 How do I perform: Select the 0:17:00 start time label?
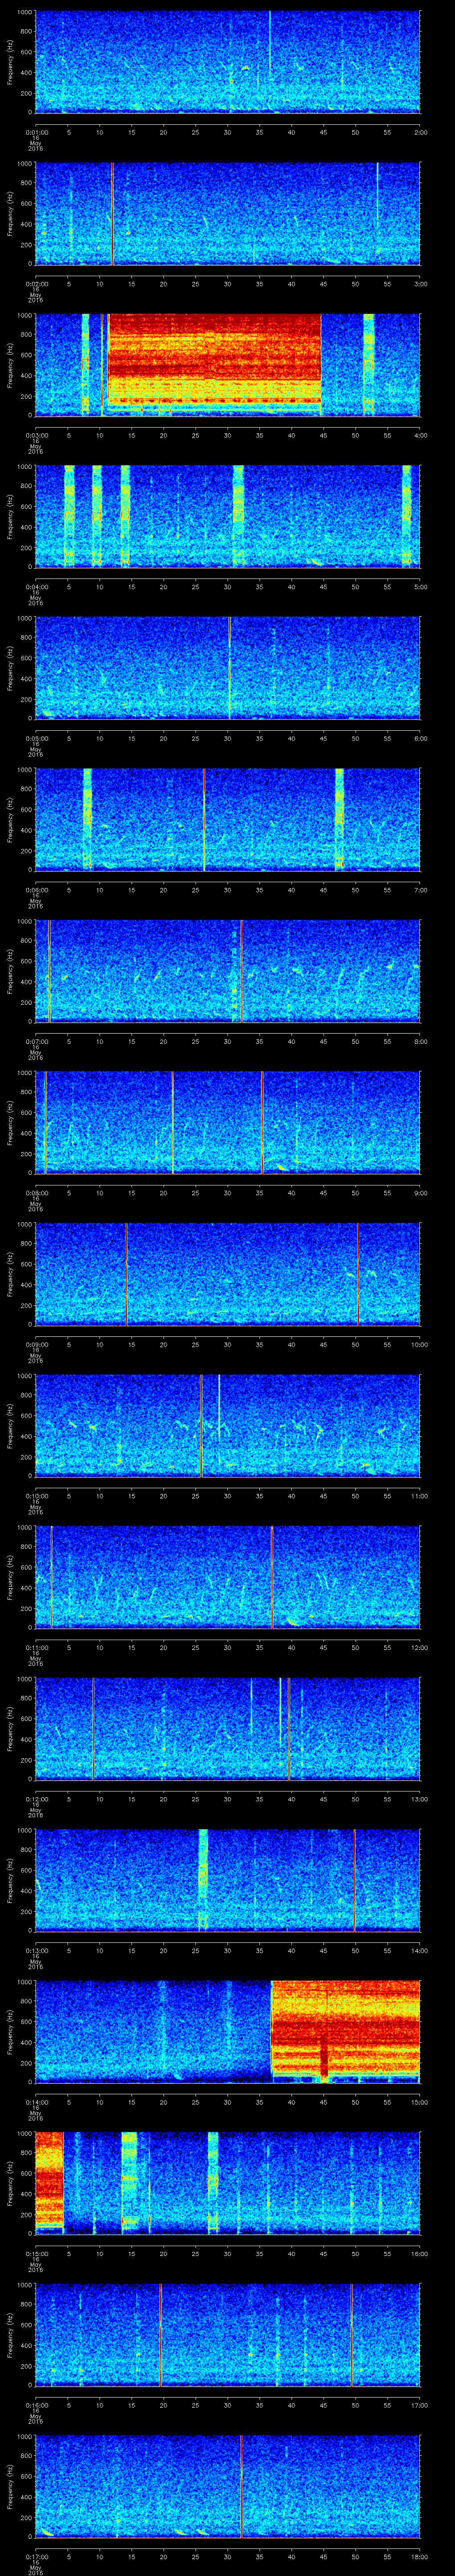pos(36,2556)
